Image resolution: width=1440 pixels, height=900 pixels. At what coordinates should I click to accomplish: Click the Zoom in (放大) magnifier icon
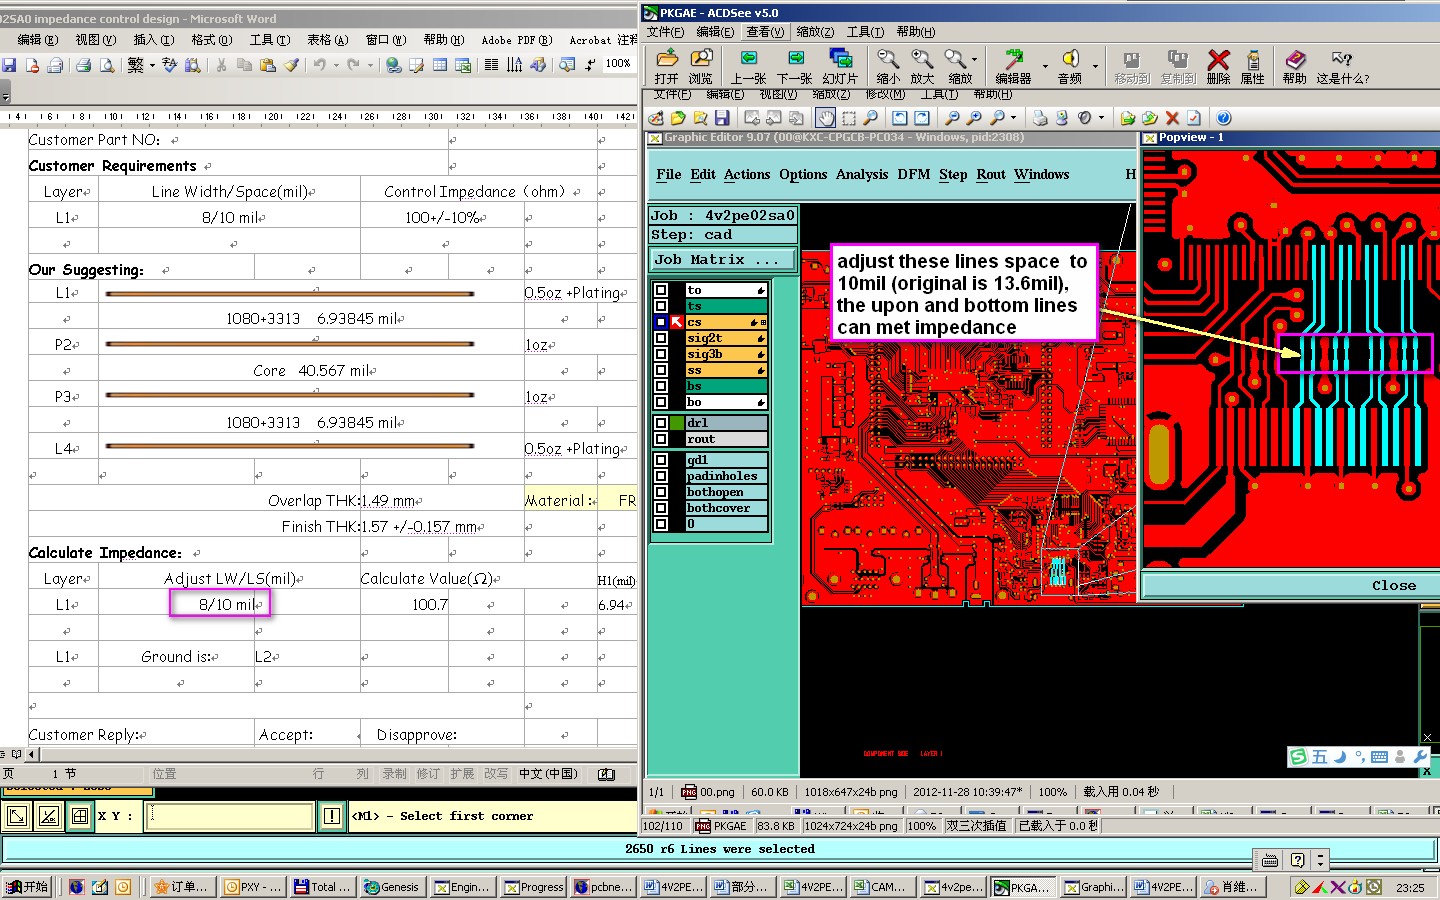[x=922, y=61]
